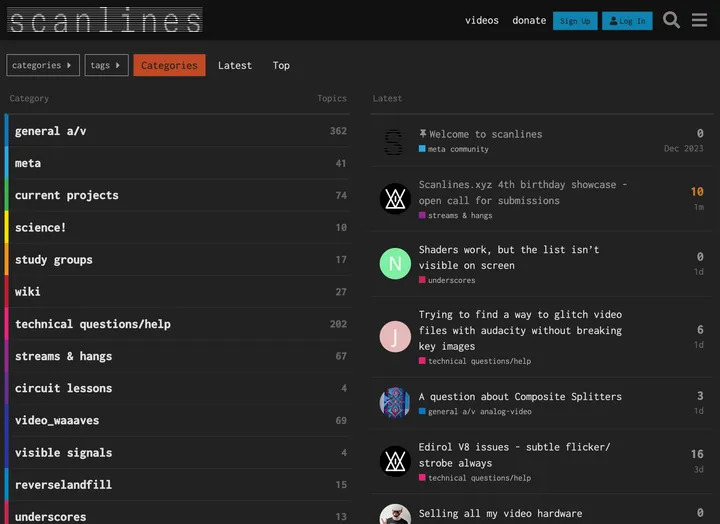
Task: Click the Dec 2023 date
Action: pyautogui.click(x=683, y=148)
